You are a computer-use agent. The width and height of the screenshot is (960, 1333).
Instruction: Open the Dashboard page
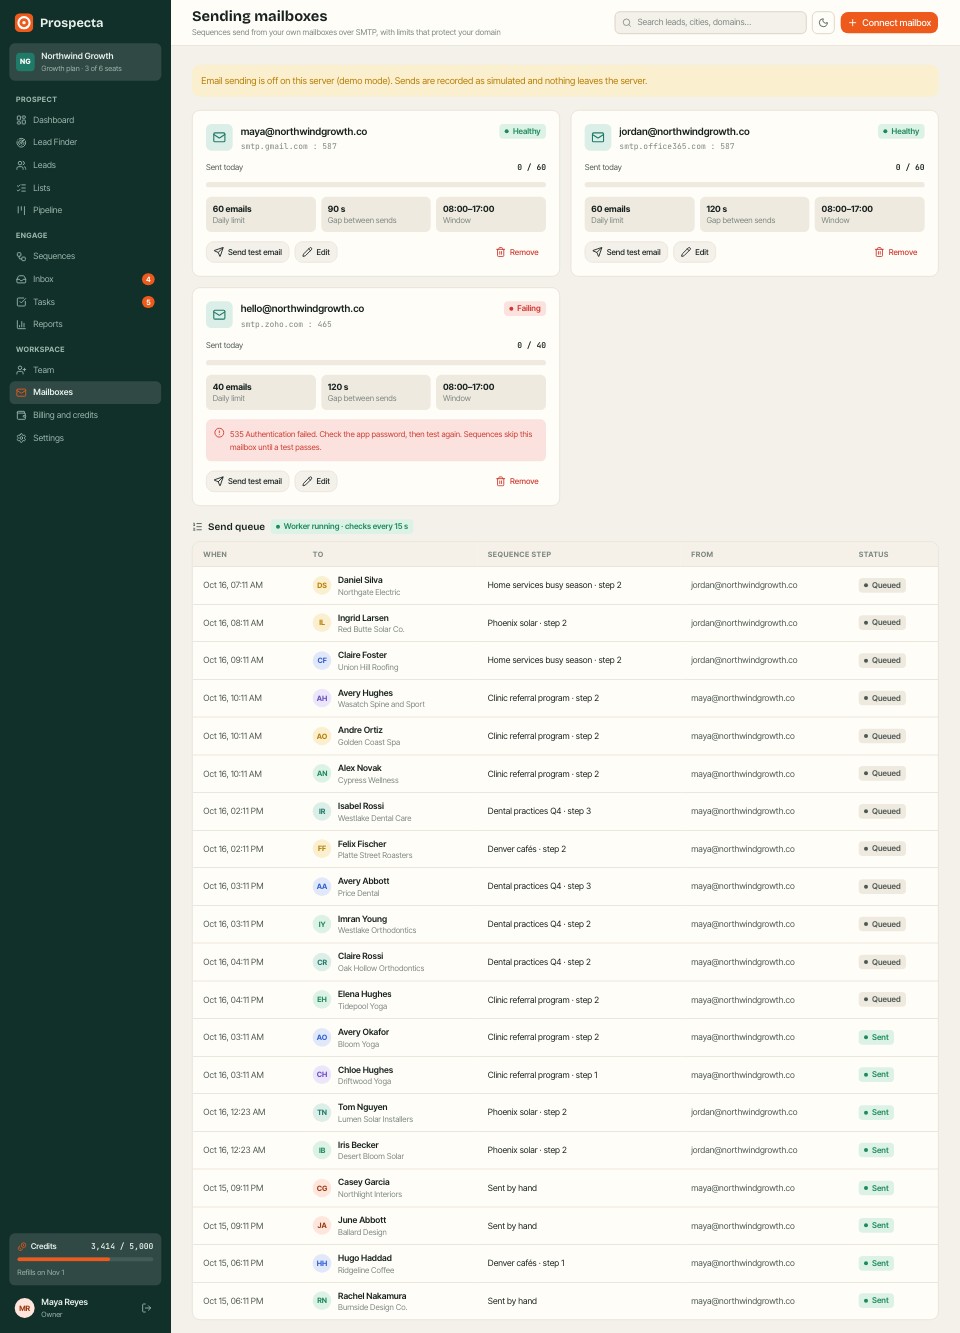click(x=85, y=120)
